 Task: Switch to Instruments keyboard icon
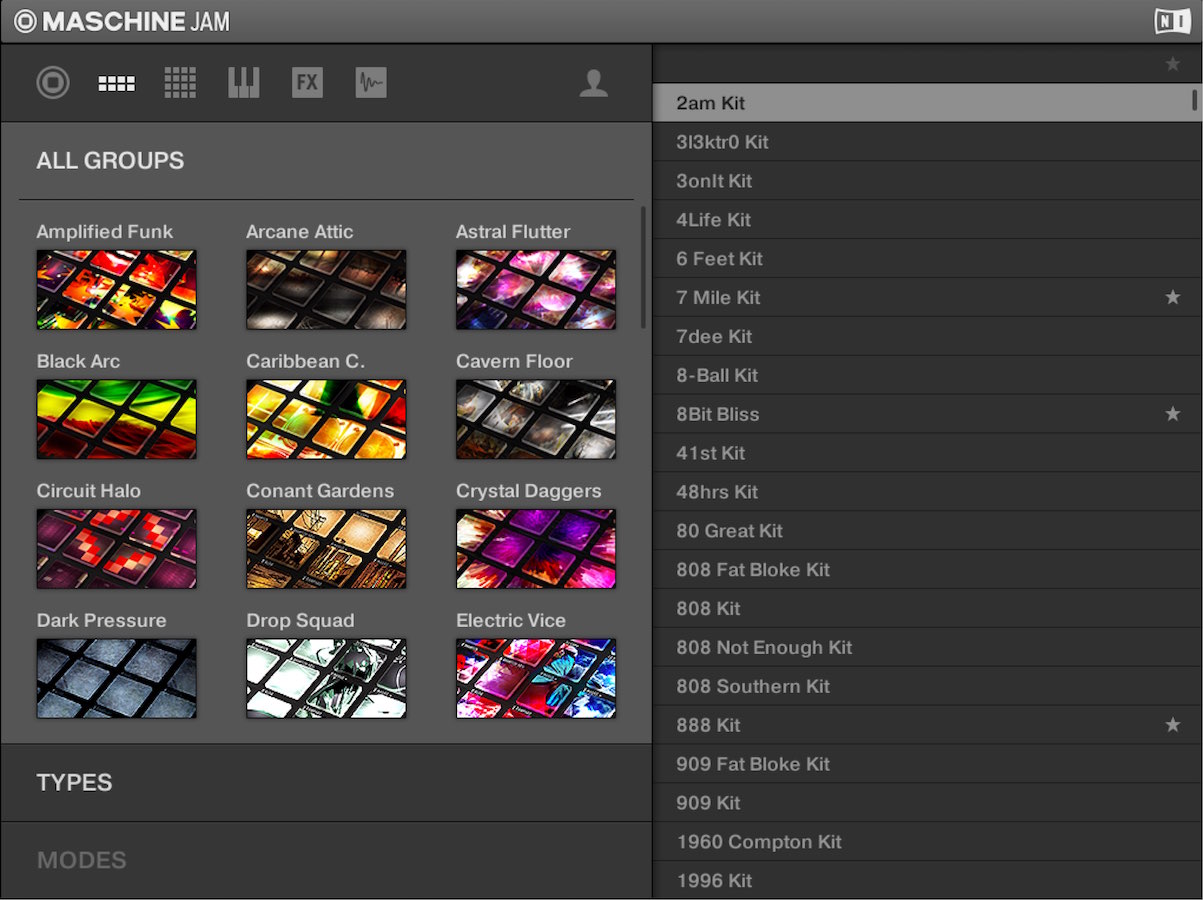click(243, 82)
